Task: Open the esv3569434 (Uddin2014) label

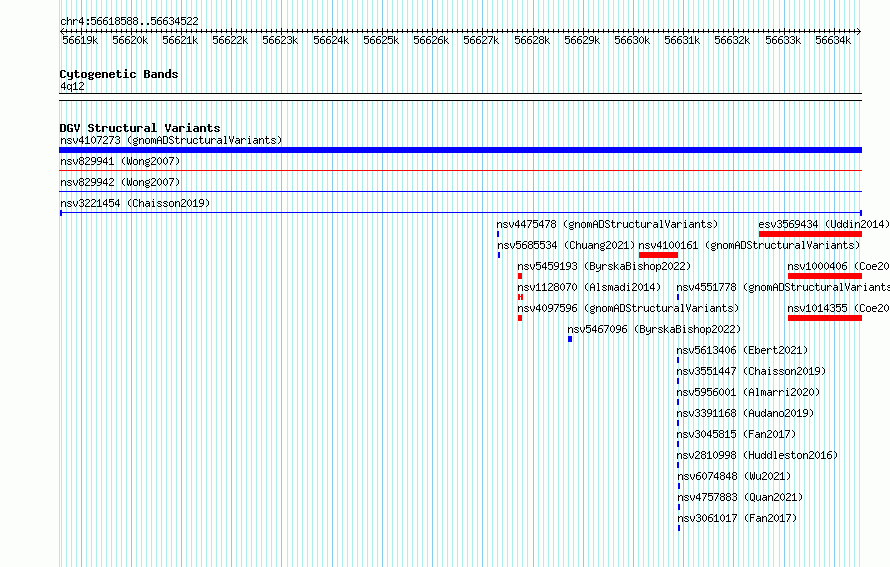Action: point(824,224)
